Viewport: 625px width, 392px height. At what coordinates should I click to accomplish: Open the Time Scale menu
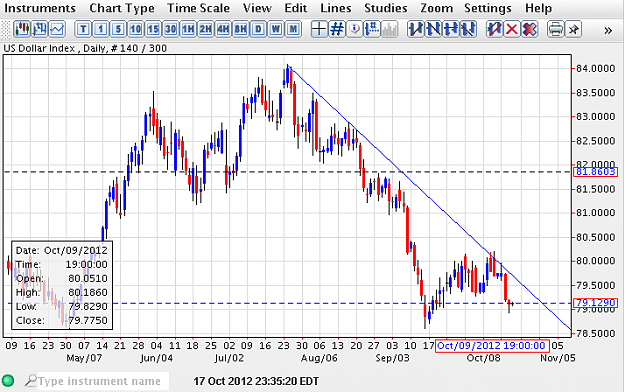point(198,8)
